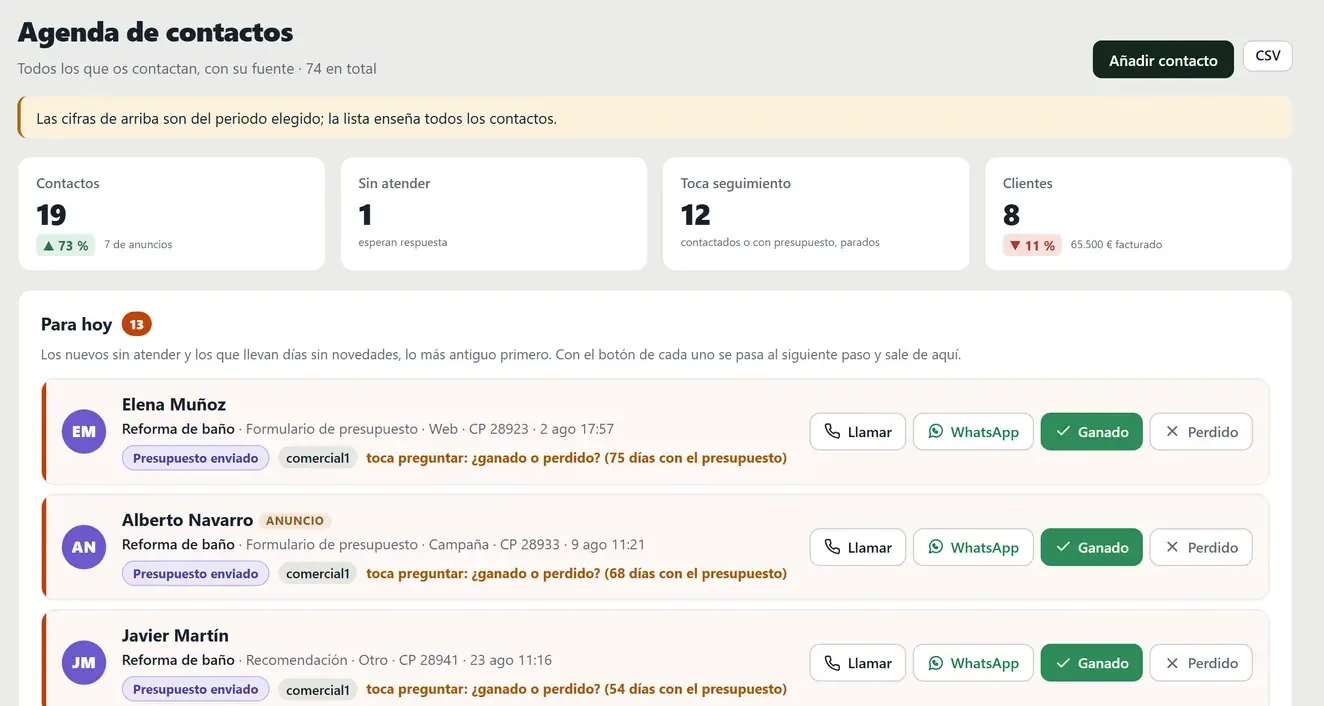Mark Alberto Navarro as Perdido

[1201, 547]
